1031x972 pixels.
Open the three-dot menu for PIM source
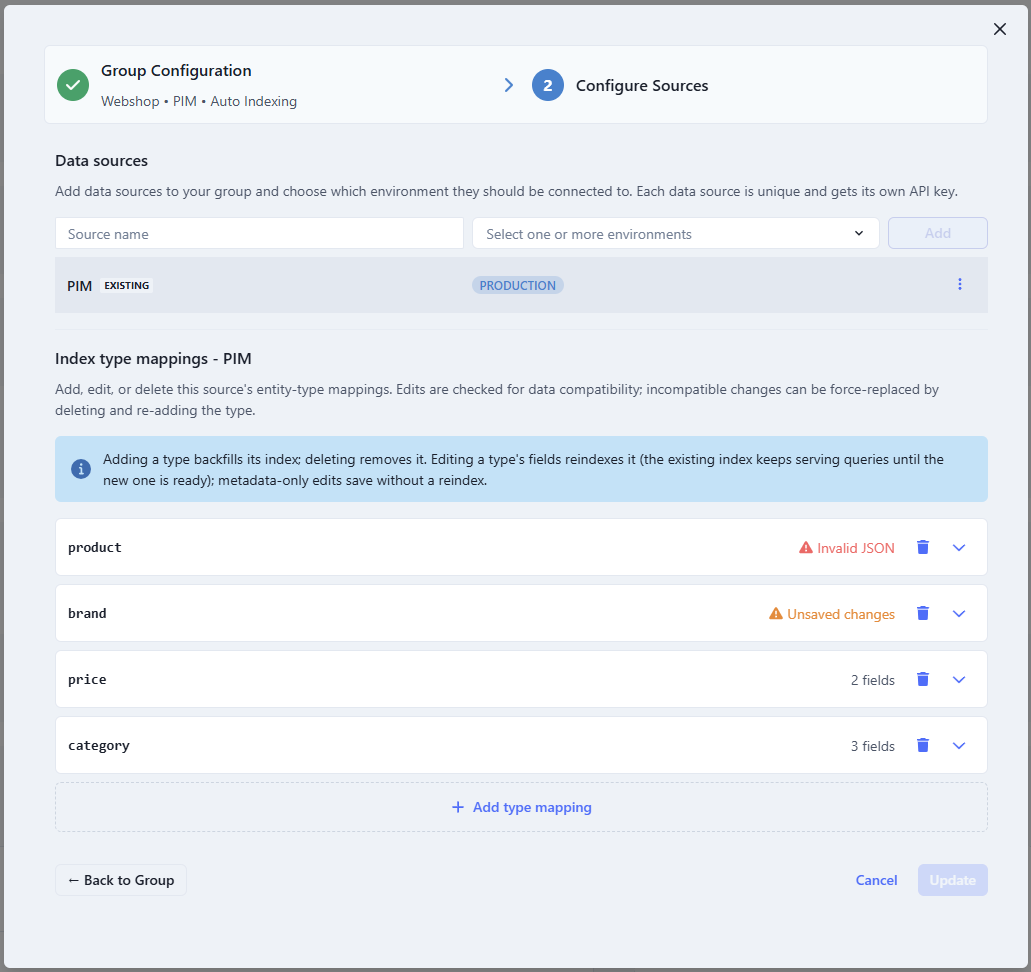click(959, 284)
